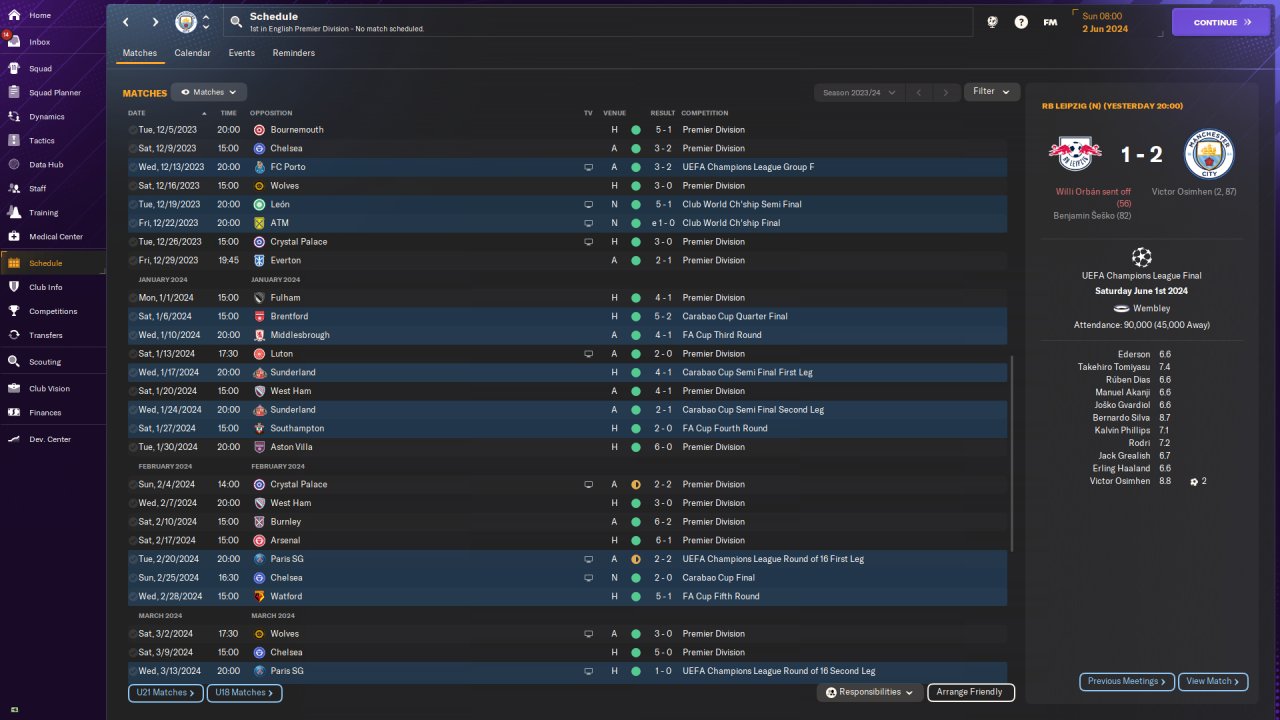This screenshot has height=720, width=1280.
Task: Open Previous Meetings
Action: [1127, 681]
